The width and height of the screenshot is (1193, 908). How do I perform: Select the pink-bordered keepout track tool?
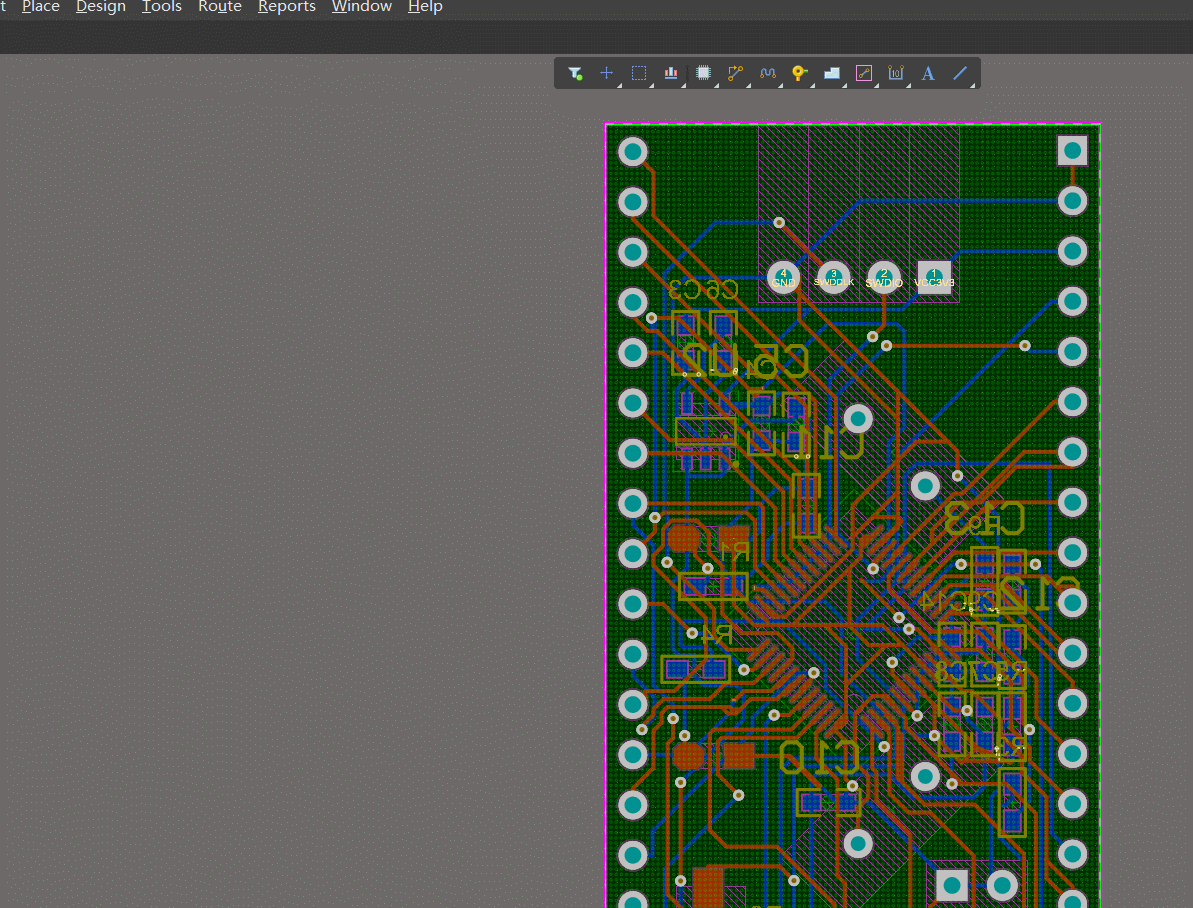pyautogui.click(x=864, y=73)
